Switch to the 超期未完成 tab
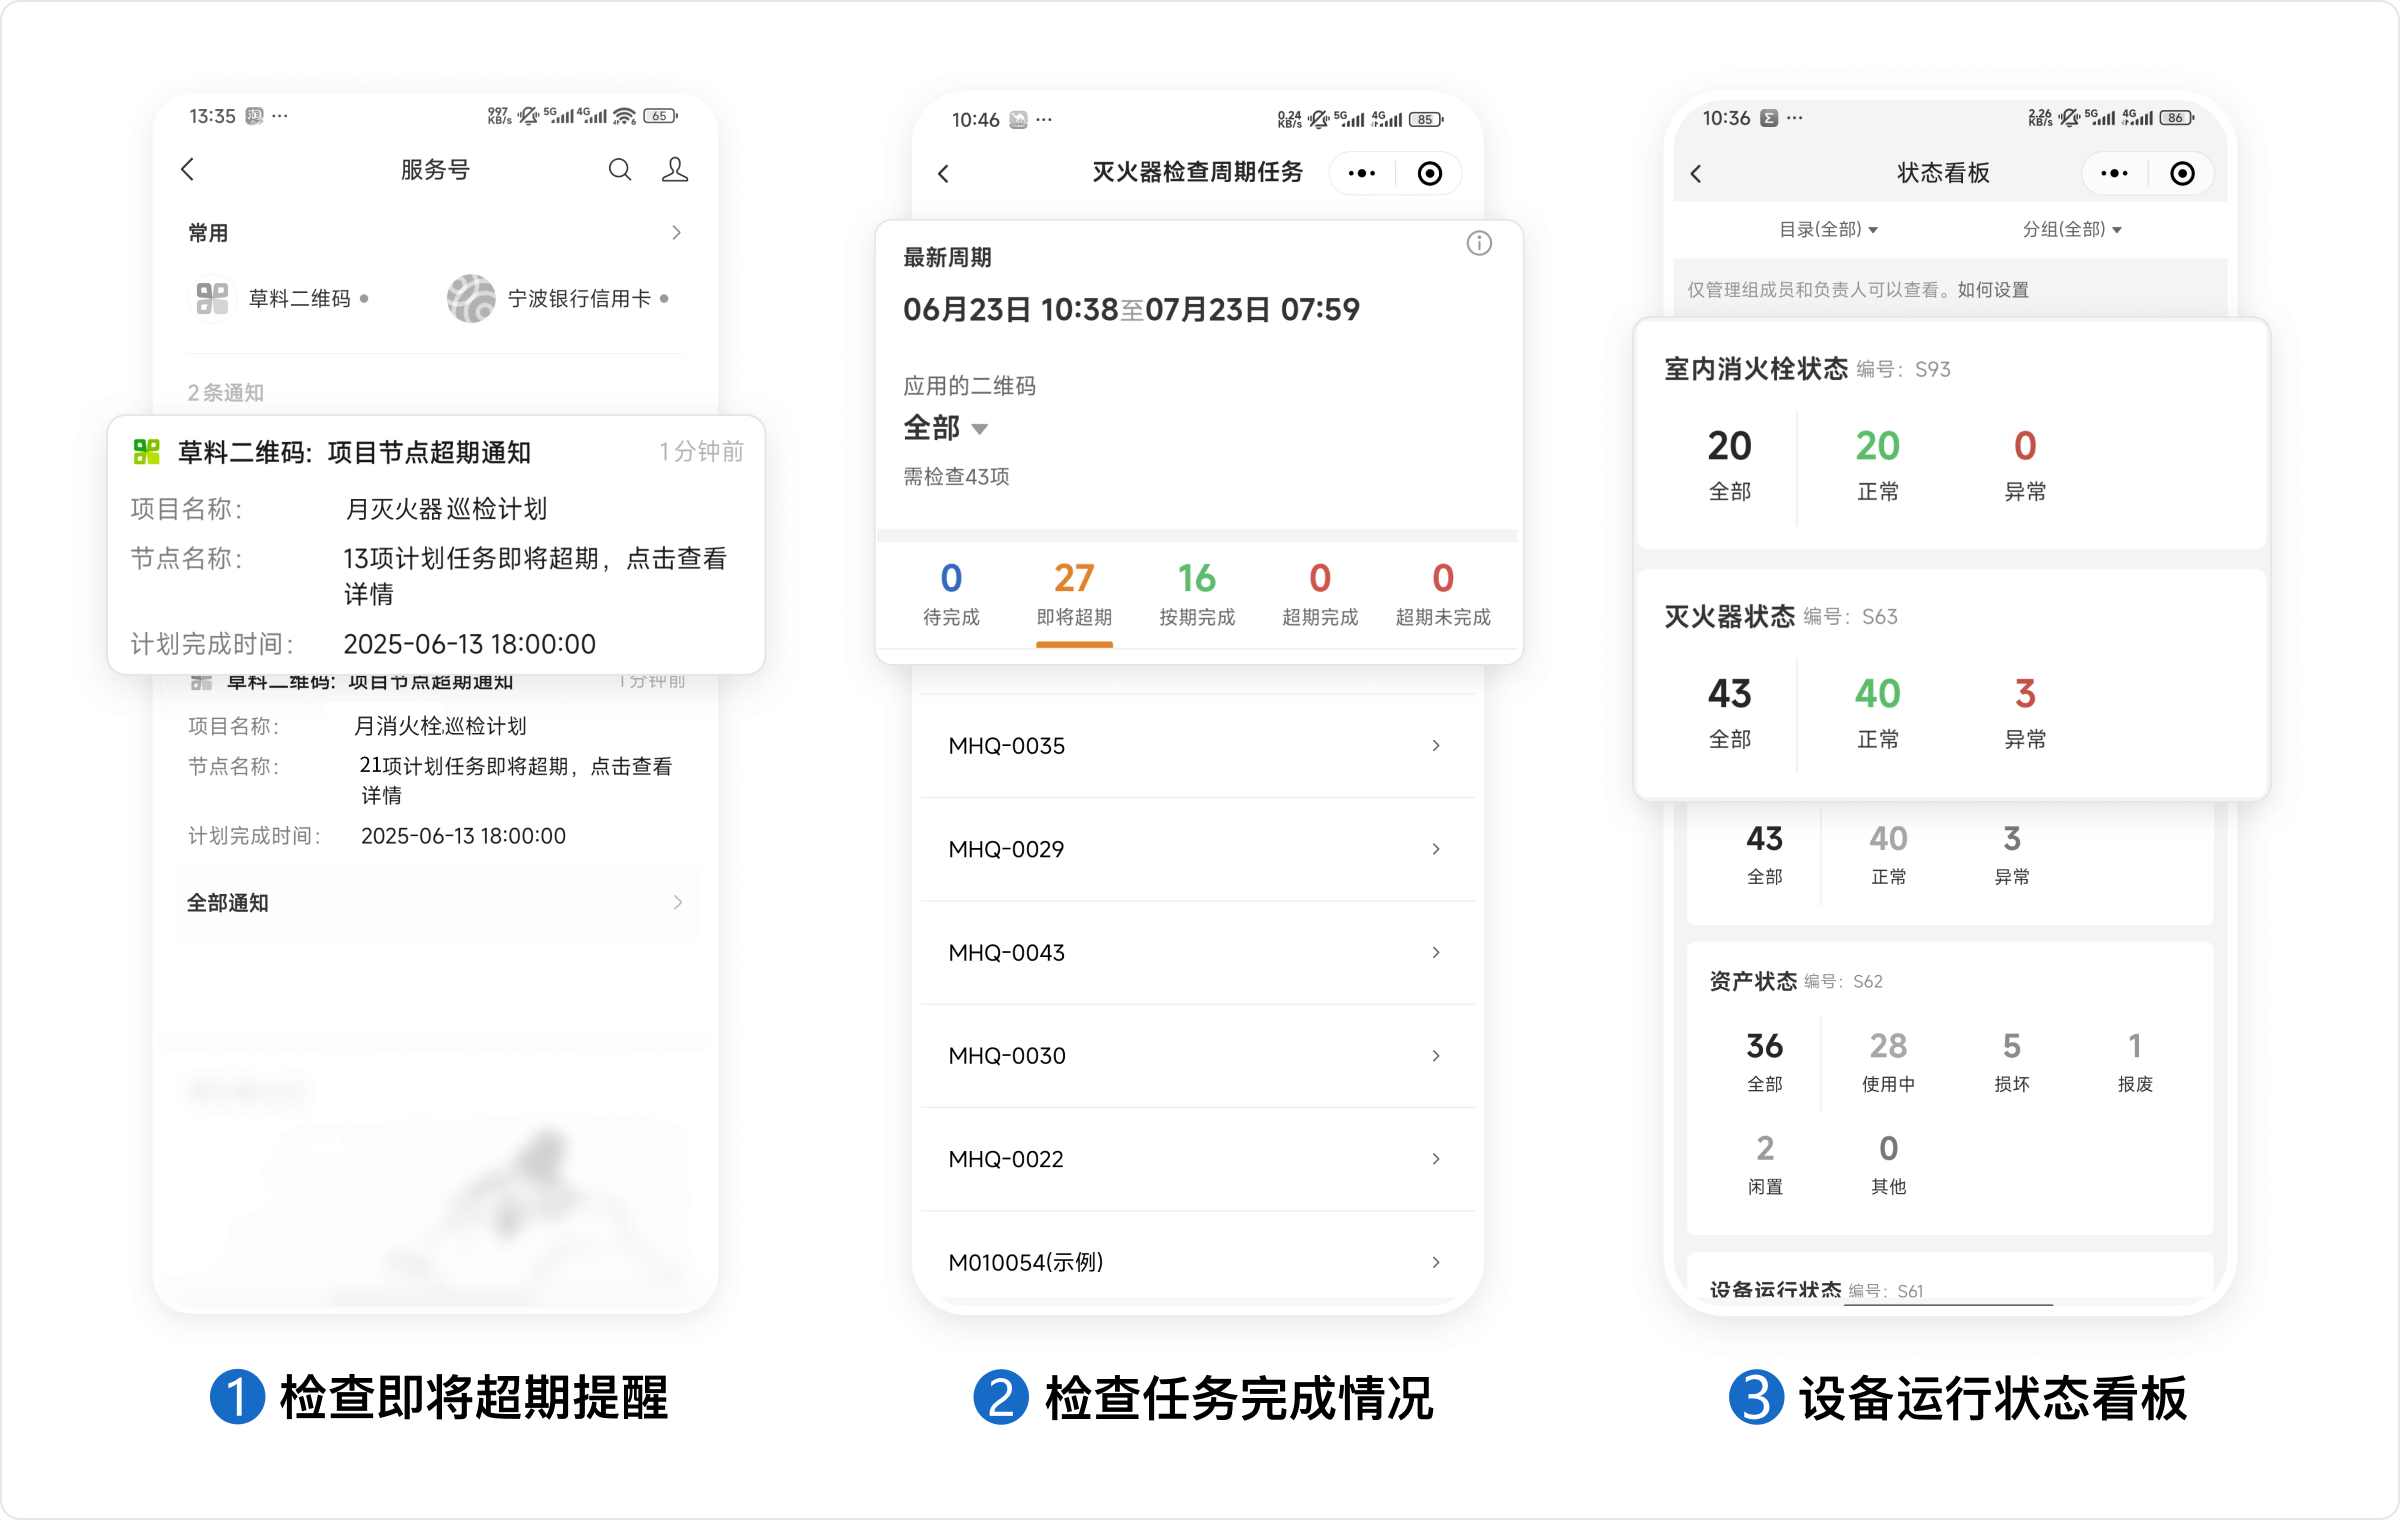Screen dimensions: 2400x1520 coord(1442,594)
